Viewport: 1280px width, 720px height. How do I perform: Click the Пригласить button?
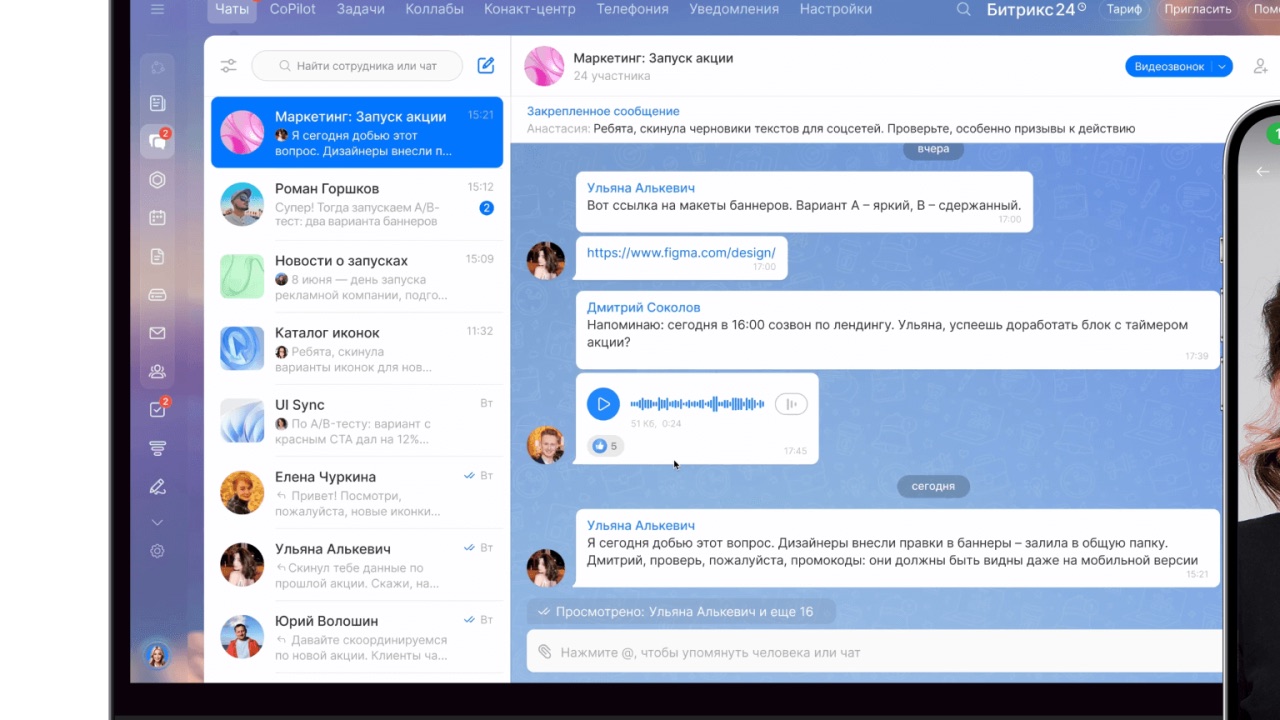tap(1198, 9)
